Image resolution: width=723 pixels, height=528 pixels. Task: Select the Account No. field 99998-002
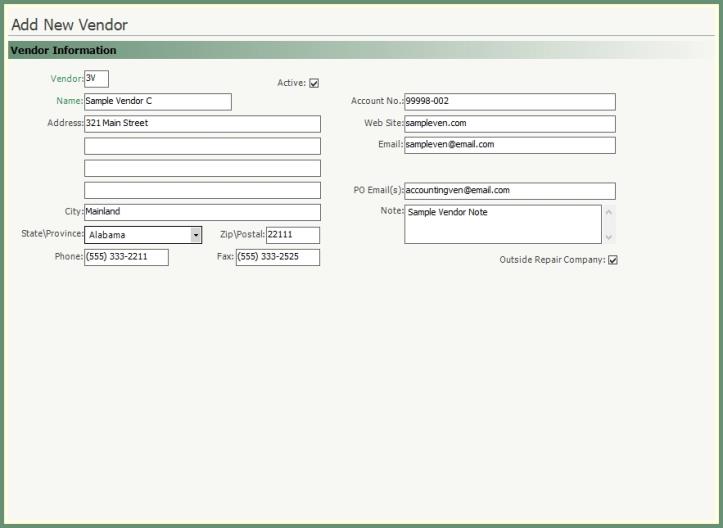pyautogui.click(x=509, y=101)
